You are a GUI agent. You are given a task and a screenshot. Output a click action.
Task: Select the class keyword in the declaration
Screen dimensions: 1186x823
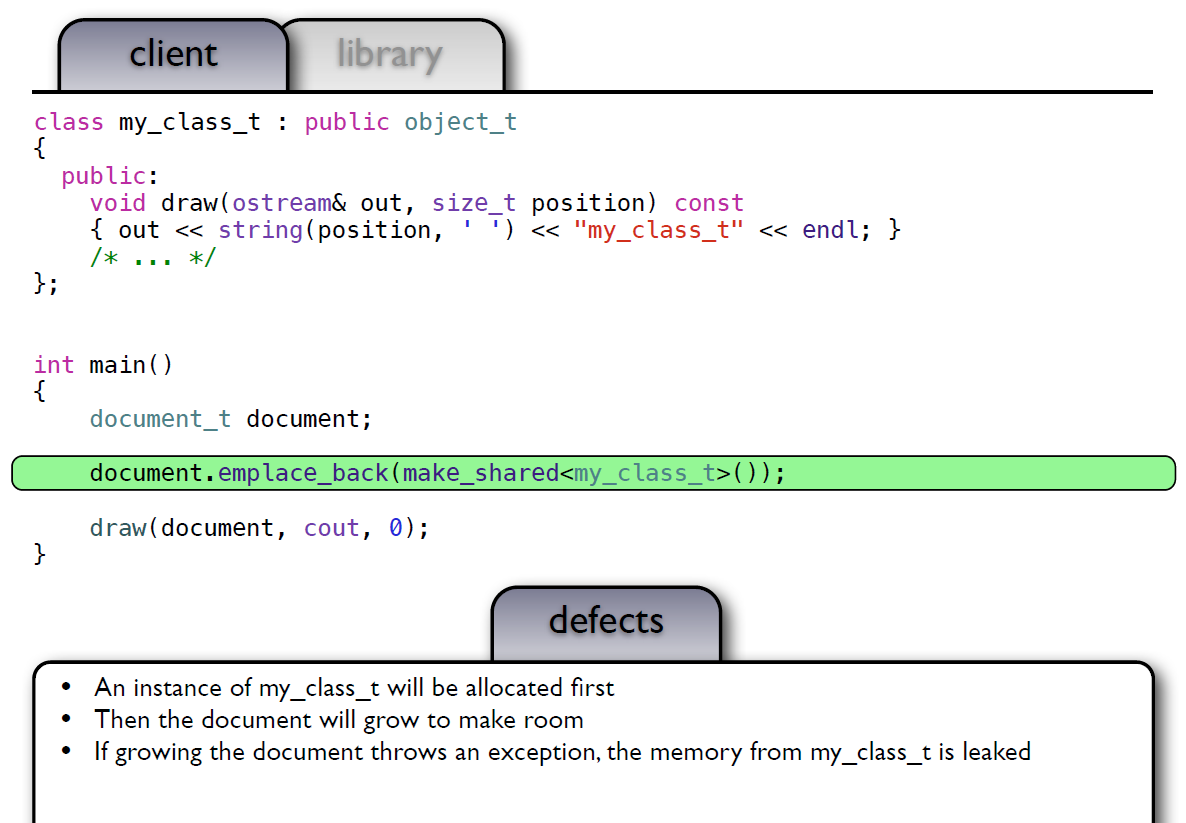point(68,122)
